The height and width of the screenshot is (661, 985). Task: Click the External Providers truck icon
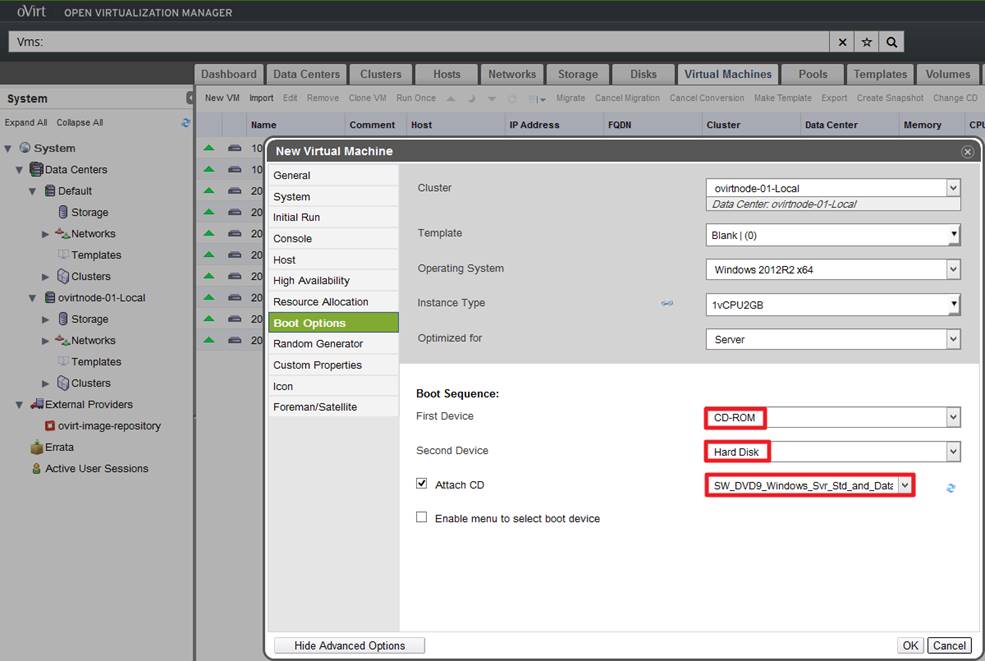pos(37,404)
